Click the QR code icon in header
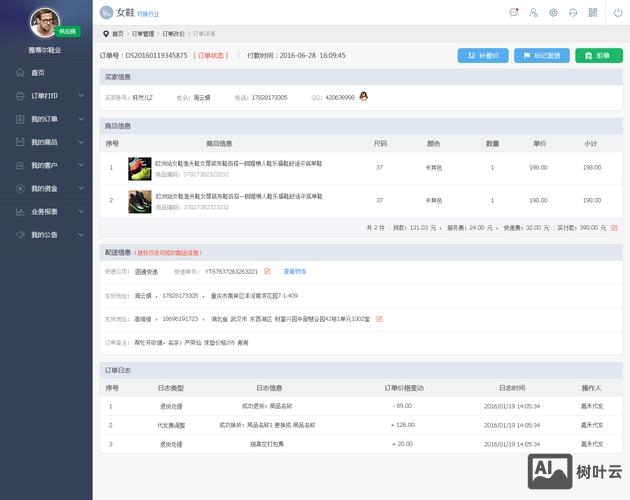Viewport: 630px width, 500px height. point(592,13)
